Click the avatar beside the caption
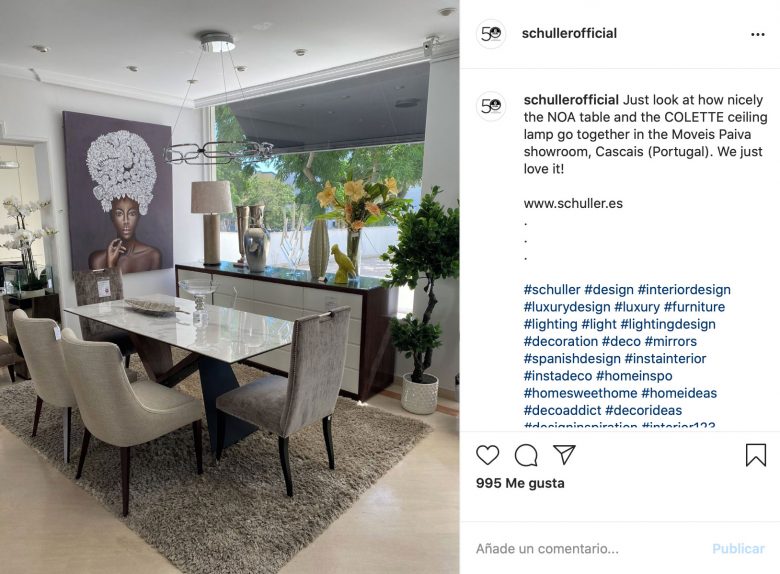 491,106
